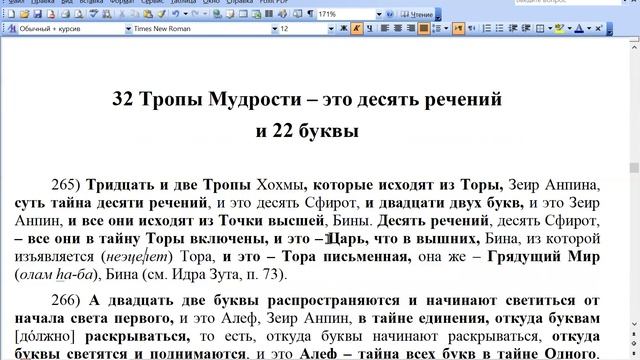Expand the Undo history arrow
The image size is (640, 360).
pyautogui.click(x=185, y=14)
